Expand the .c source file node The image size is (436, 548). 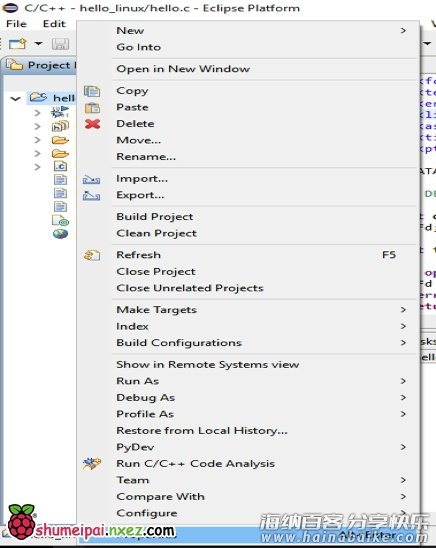[x=37, y=167]
